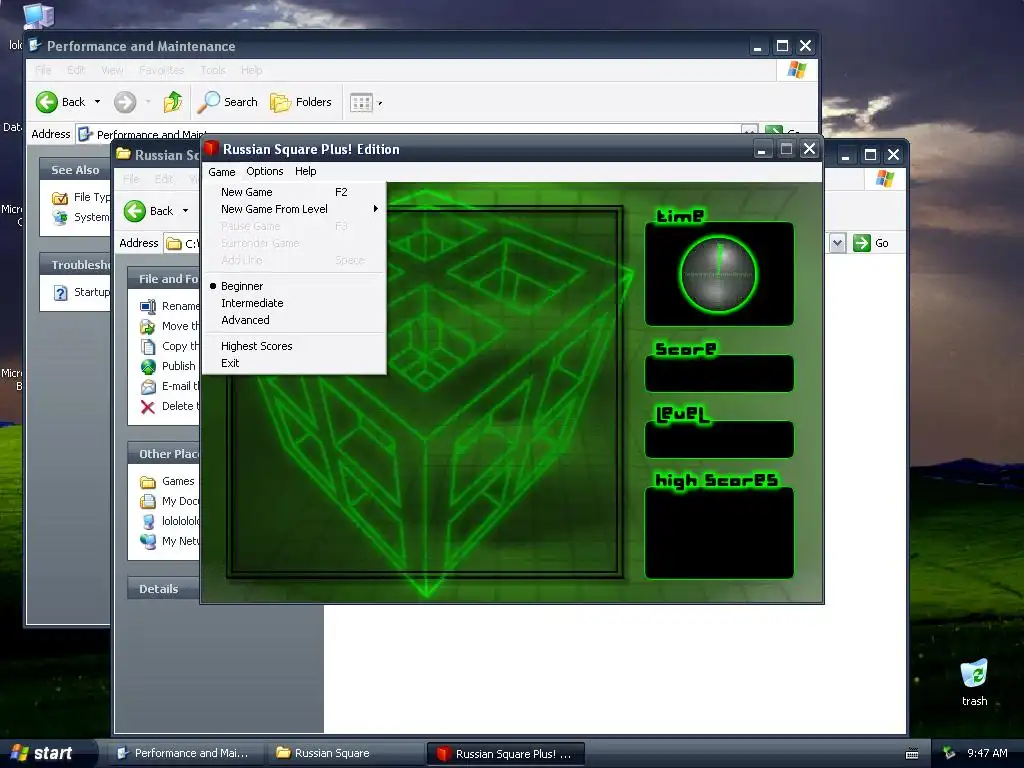This screenshot has width=1024, height=768.
Task: Open the New Game From Level submenu
Action: [295, 209]
